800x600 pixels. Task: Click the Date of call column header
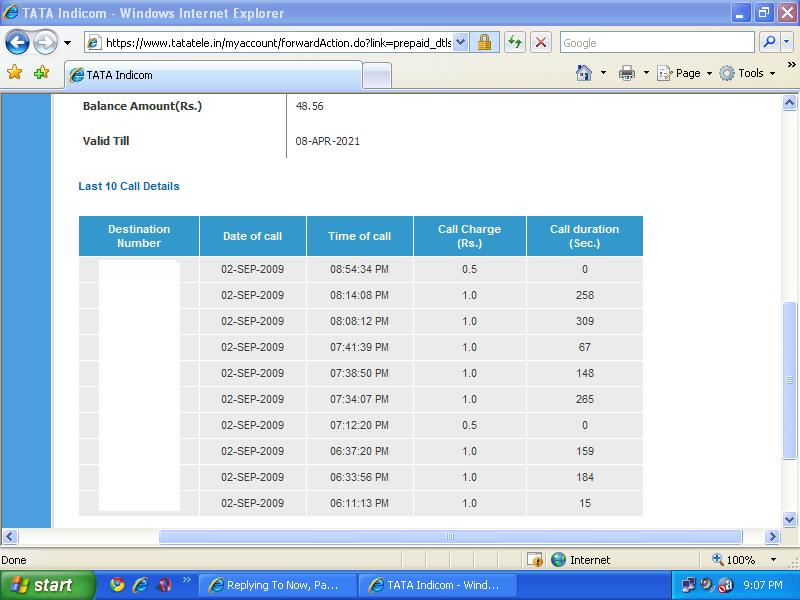point(253,236)
